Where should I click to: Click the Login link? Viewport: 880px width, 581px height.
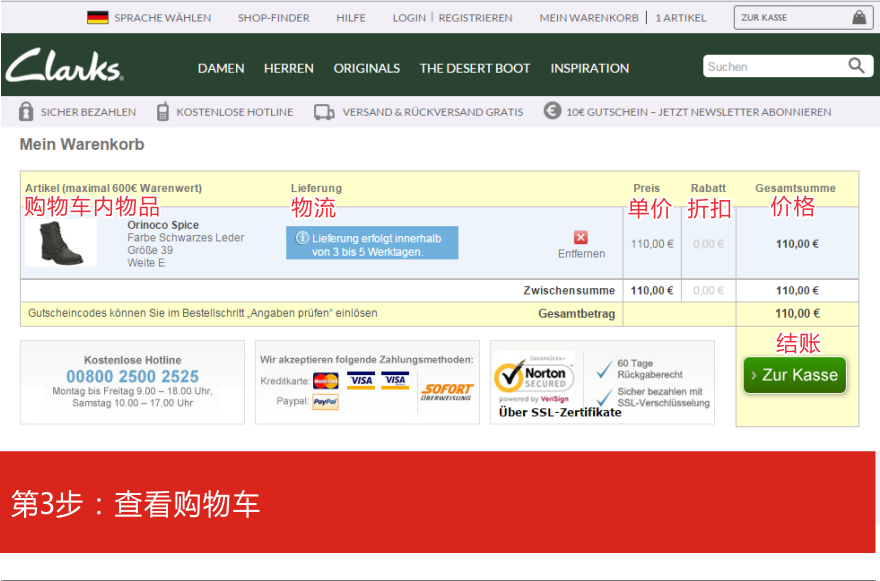coord(409,18)
